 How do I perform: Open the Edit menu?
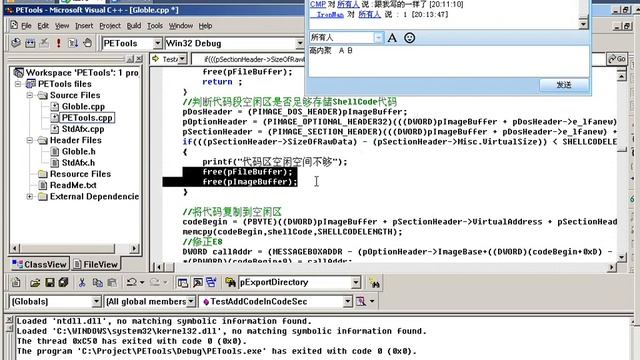click(x=43, y=26)
